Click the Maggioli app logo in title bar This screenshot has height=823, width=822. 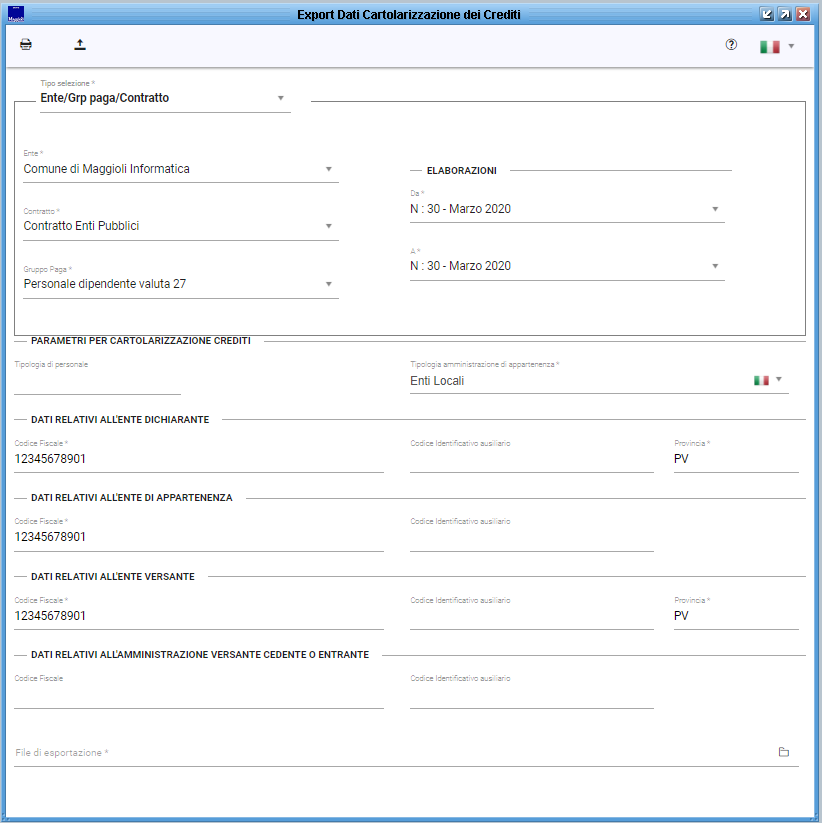point(16,14)
